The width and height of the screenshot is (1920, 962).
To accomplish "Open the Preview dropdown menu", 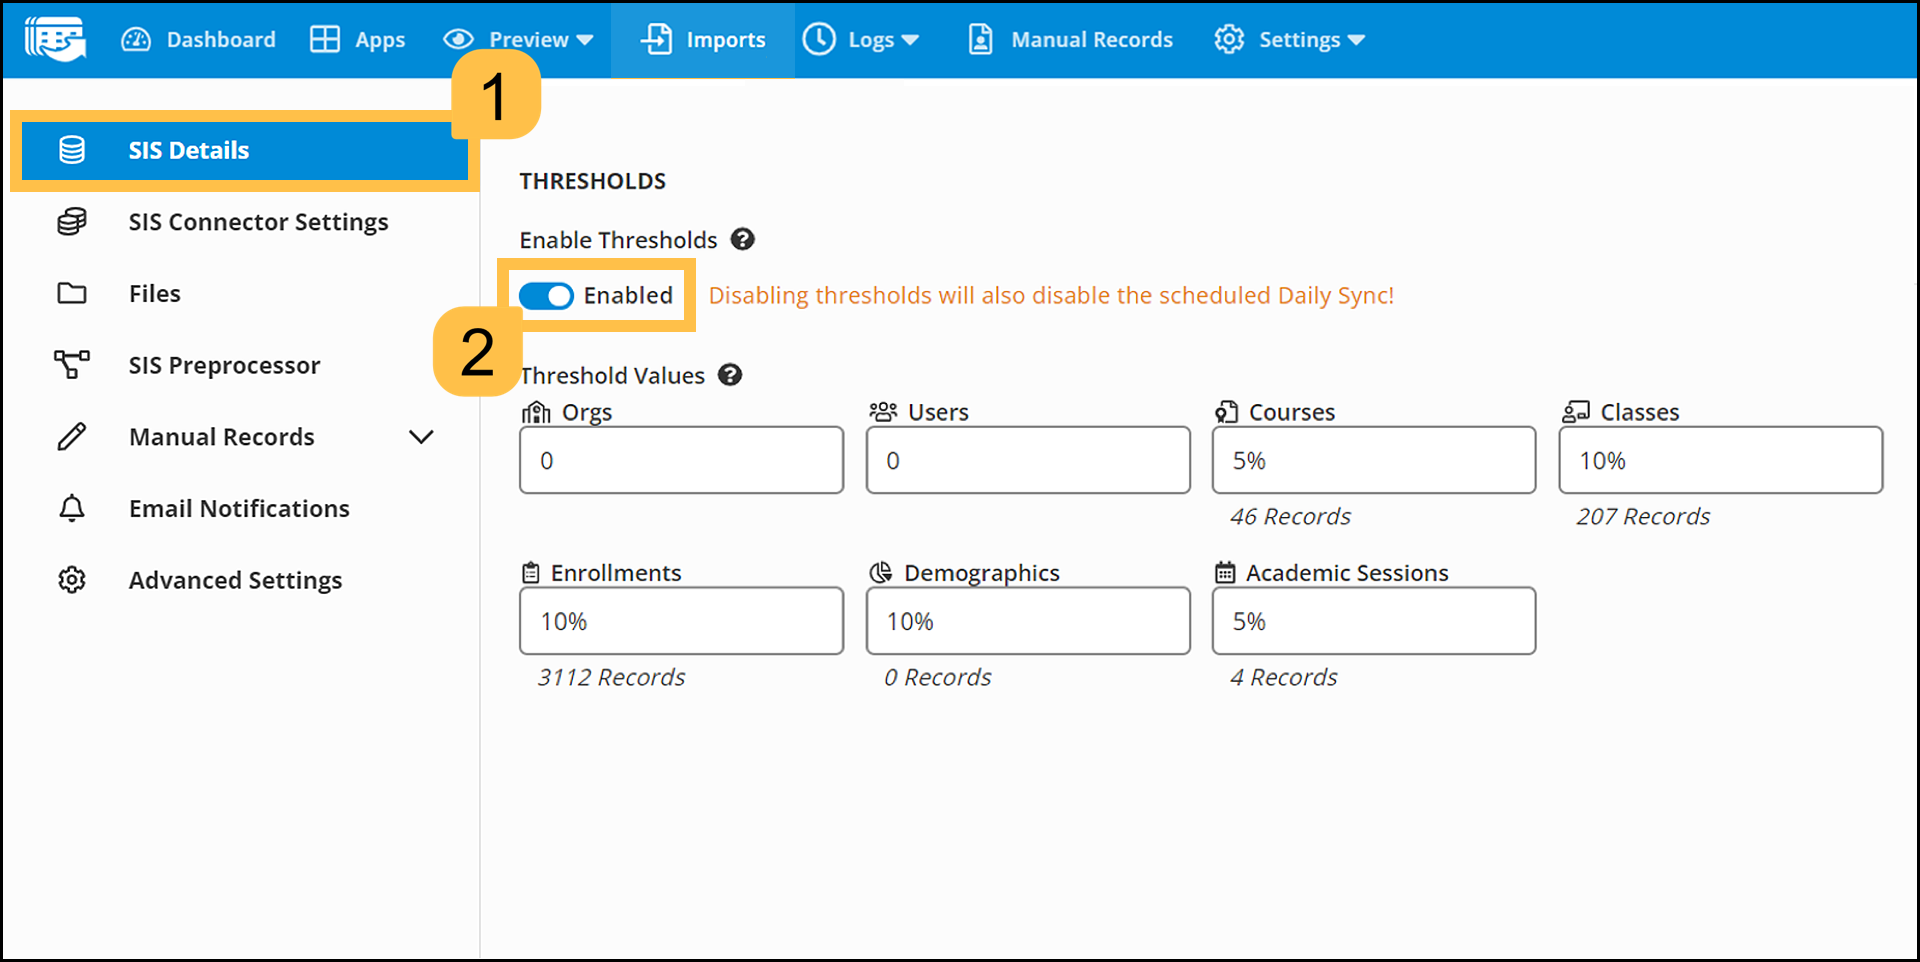I will pyautogui.click(x=519, y=40).
